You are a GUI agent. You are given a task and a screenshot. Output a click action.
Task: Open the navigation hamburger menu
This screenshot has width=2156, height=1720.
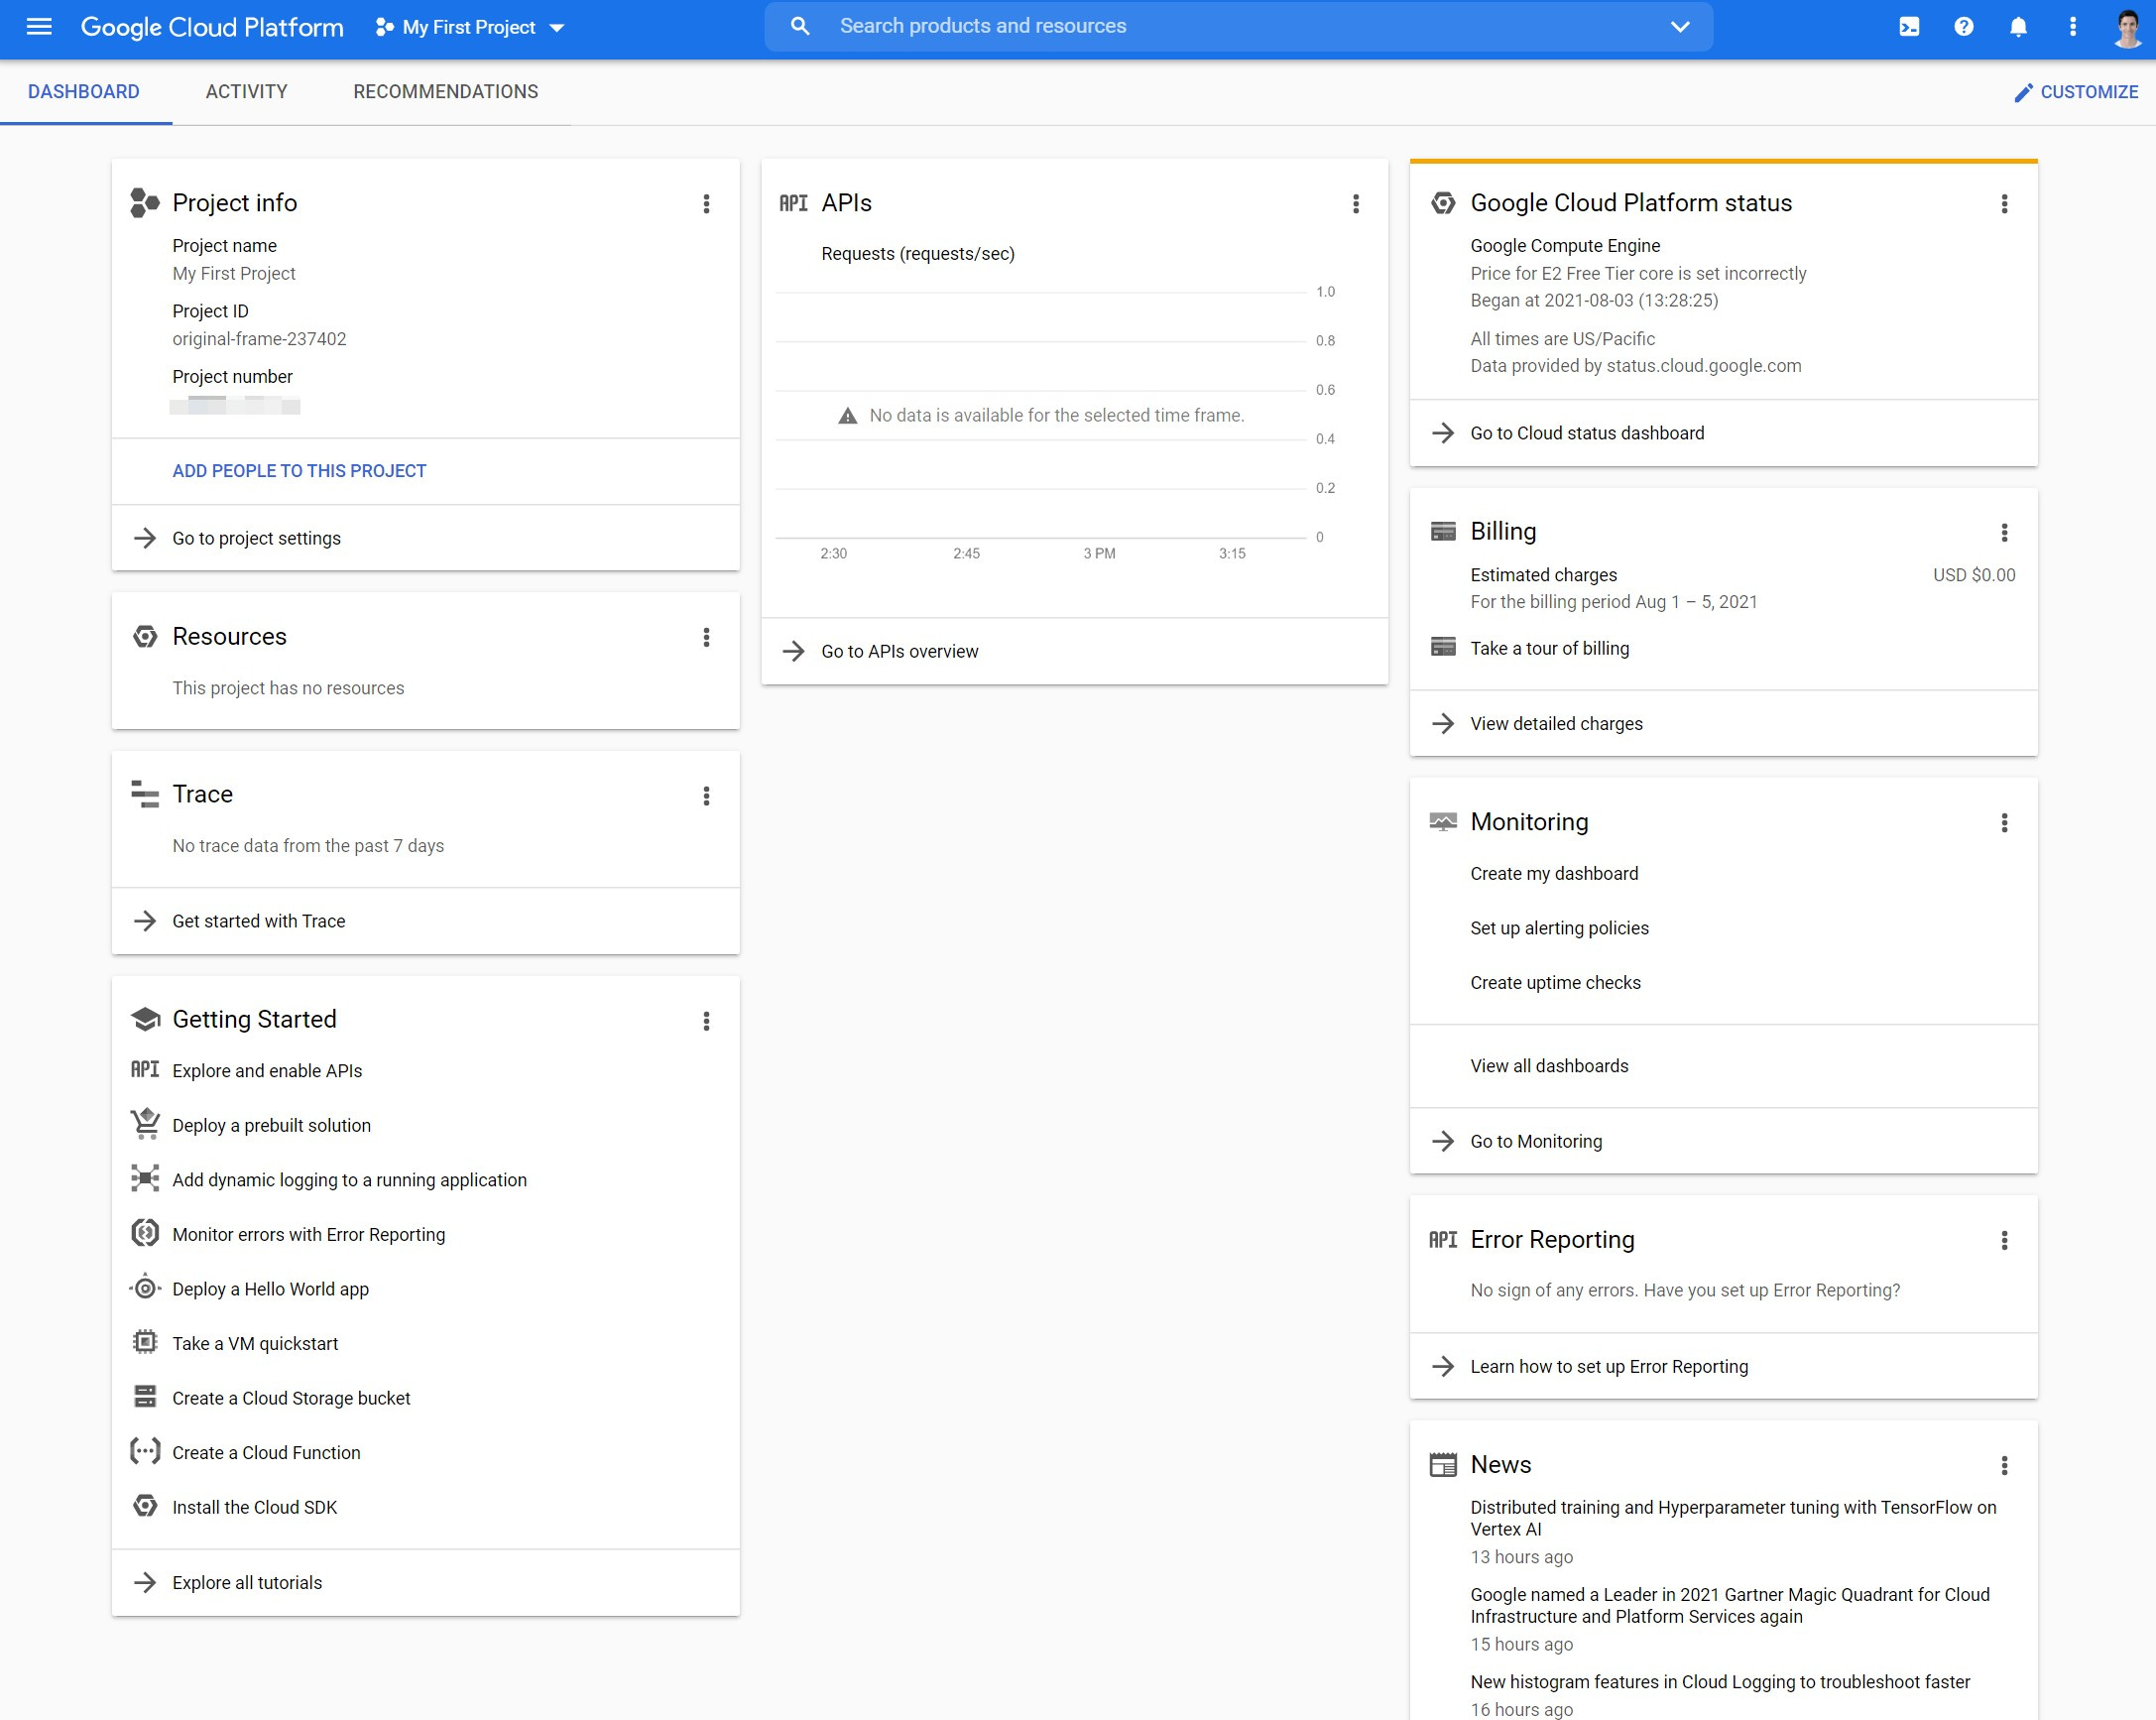pyautogui.click(x=39, y=27)
